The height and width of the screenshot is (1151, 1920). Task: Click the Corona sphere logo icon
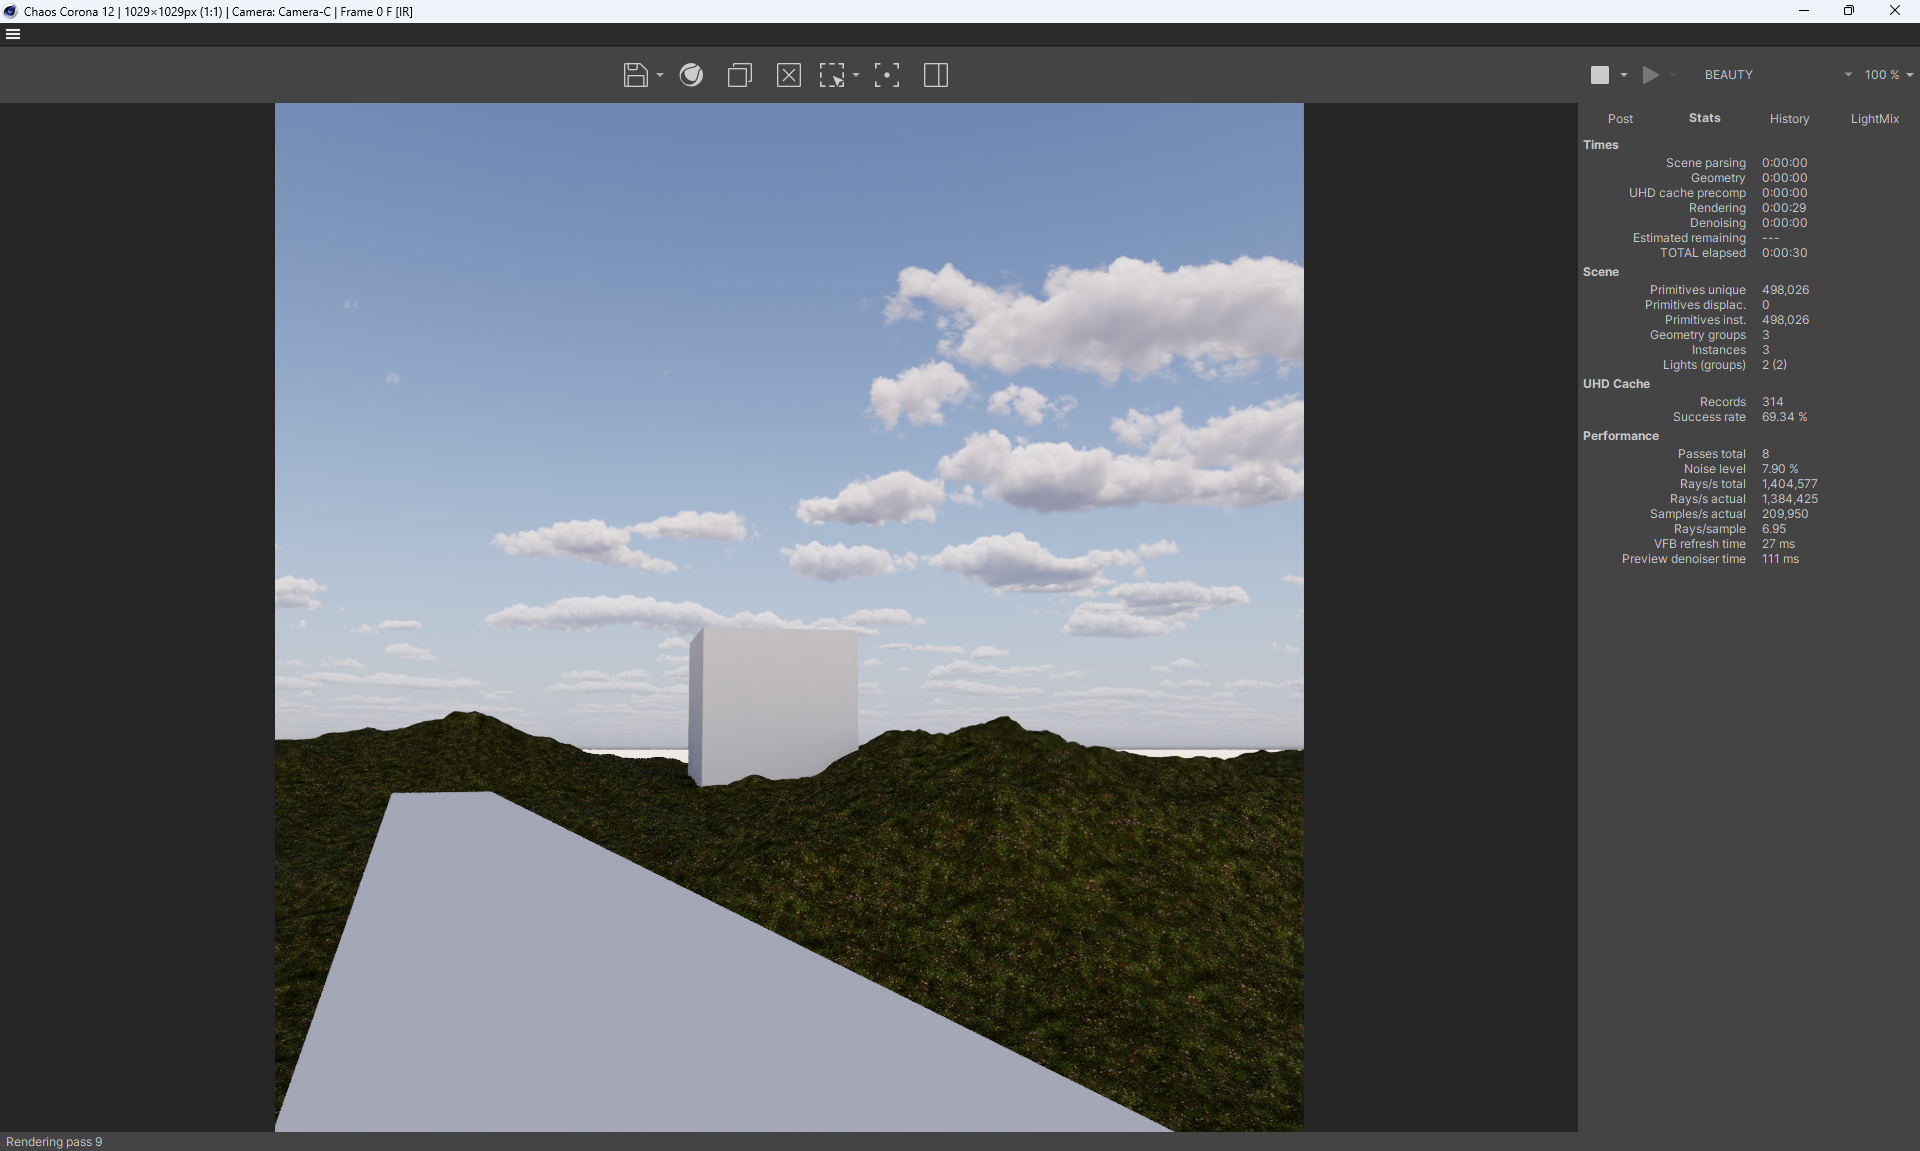691,75
